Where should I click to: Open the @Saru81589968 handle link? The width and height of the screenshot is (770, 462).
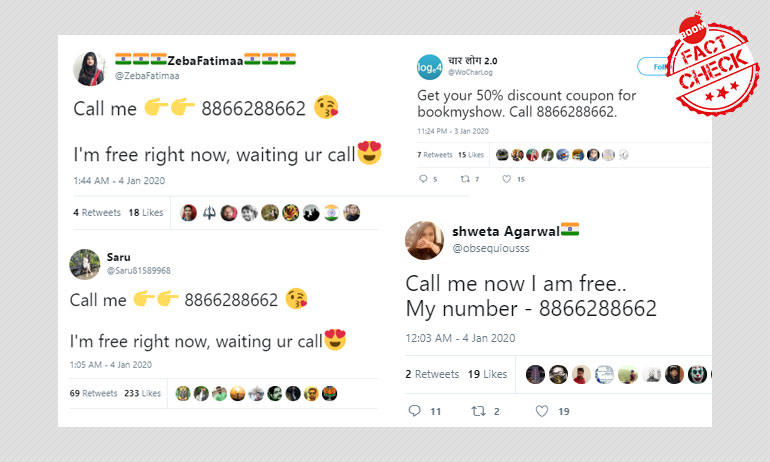tap(138, 271)
